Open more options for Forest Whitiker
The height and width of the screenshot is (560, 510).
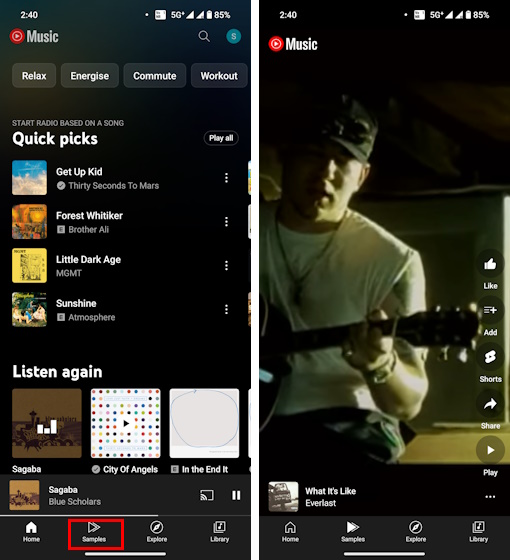(226, 222)
